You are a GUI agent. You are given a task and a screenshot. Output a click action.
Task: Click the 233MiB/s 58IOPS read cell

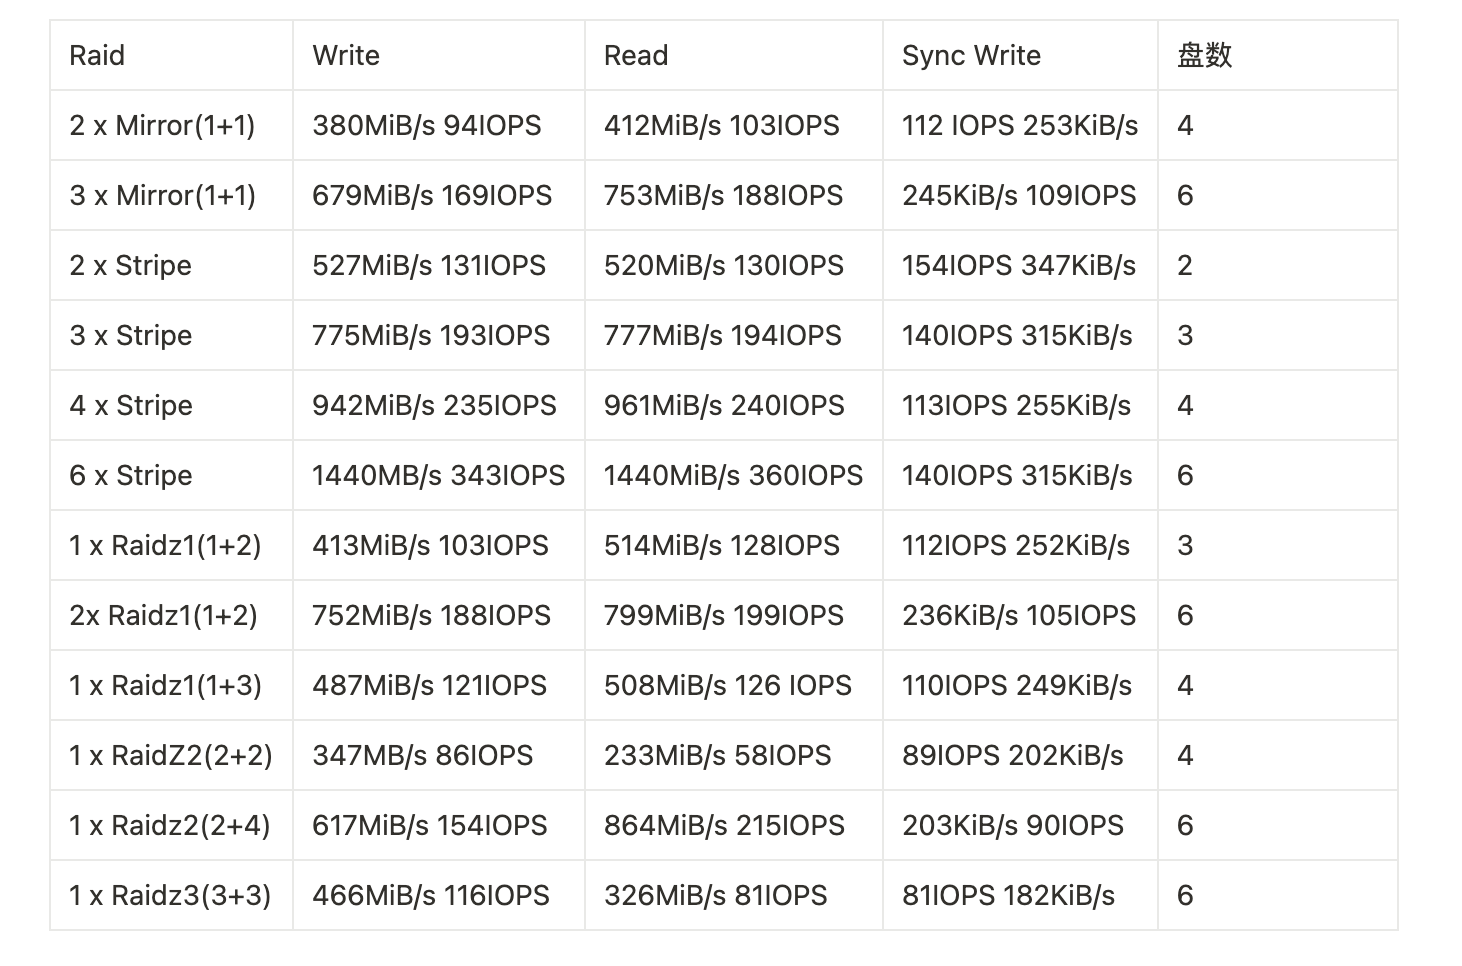click(717, 756)
